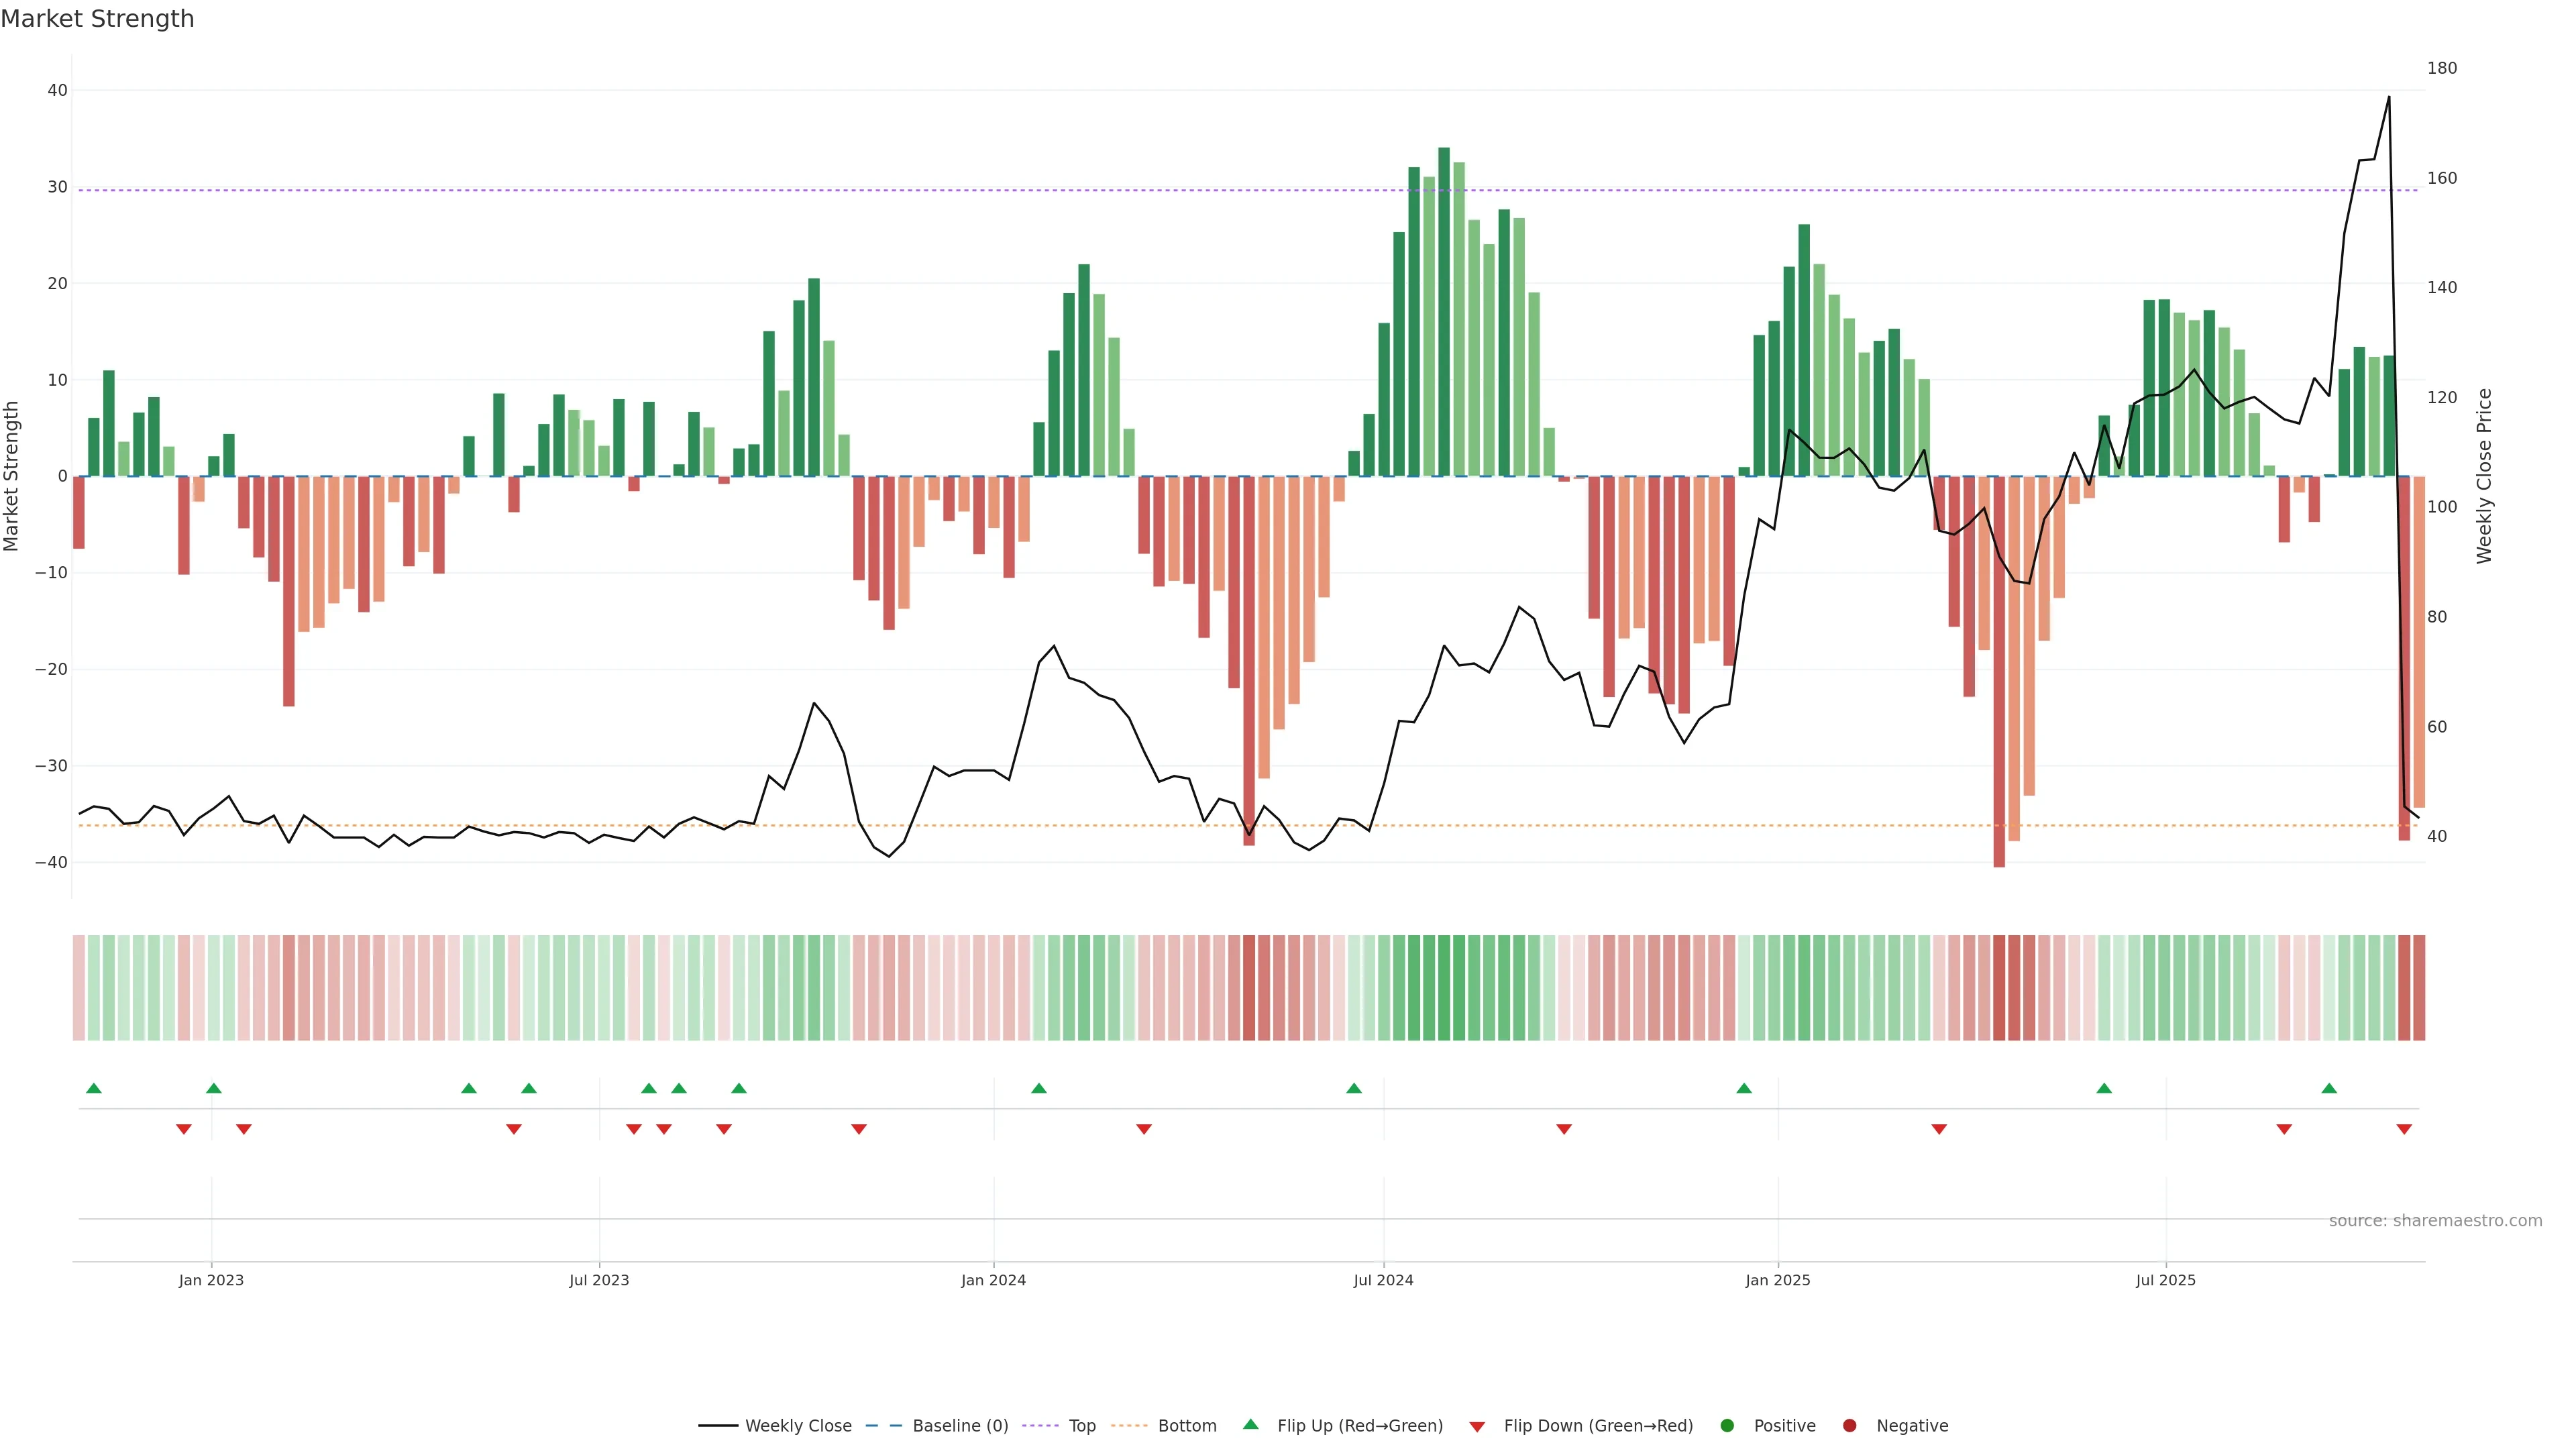This screenshot has width=2576, height=1449.
Task: Click Flip Up green triangle legend icon
Action: coord(1250,1424)
